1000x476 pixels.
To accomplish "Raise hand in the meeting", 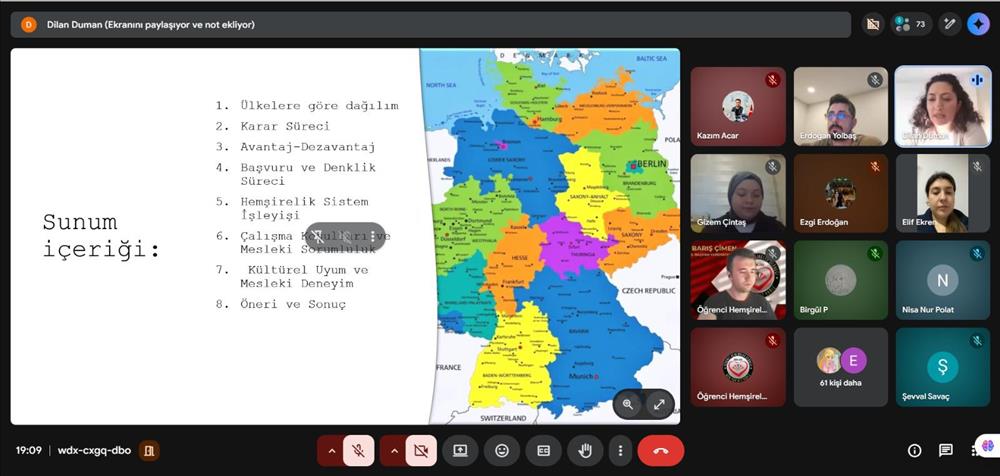I will click(x=585, y=451).
